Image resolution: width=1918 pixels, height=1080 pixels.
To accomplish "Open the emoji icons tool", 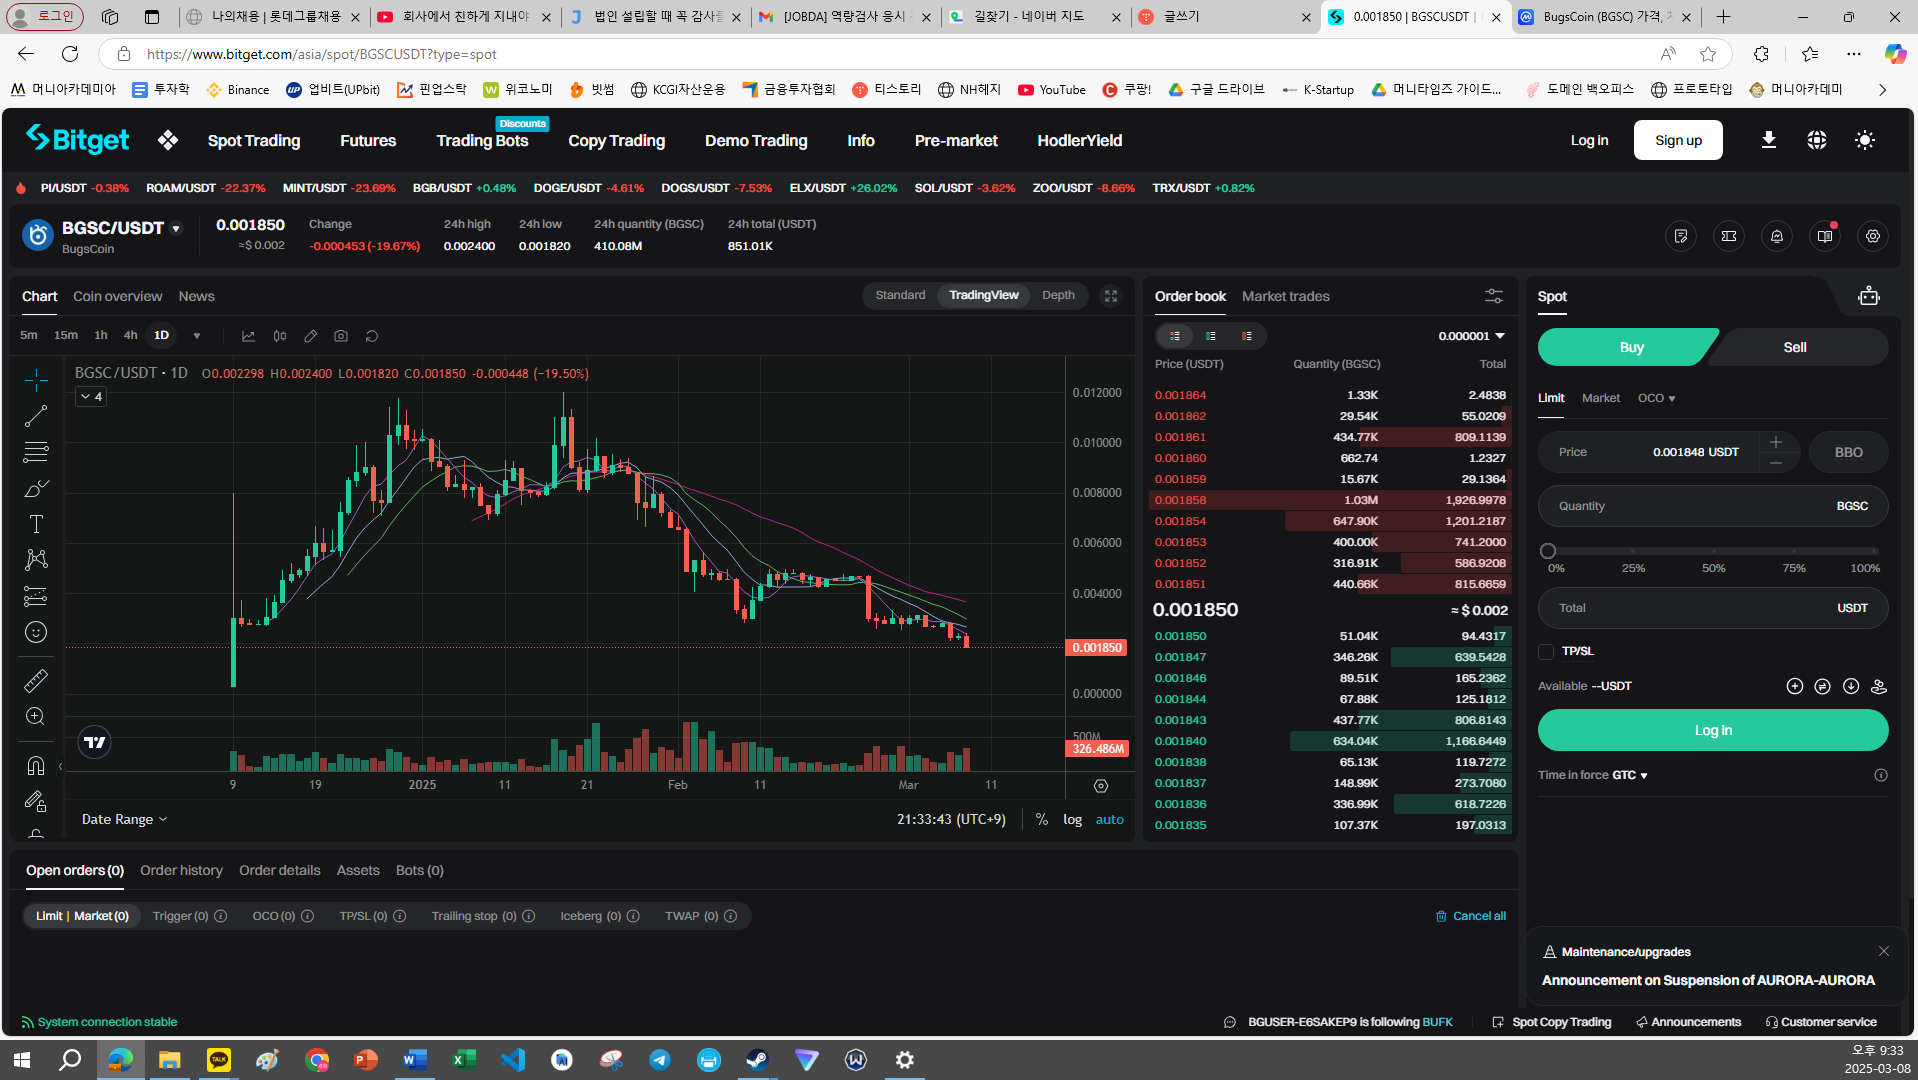I will (36, 632).
